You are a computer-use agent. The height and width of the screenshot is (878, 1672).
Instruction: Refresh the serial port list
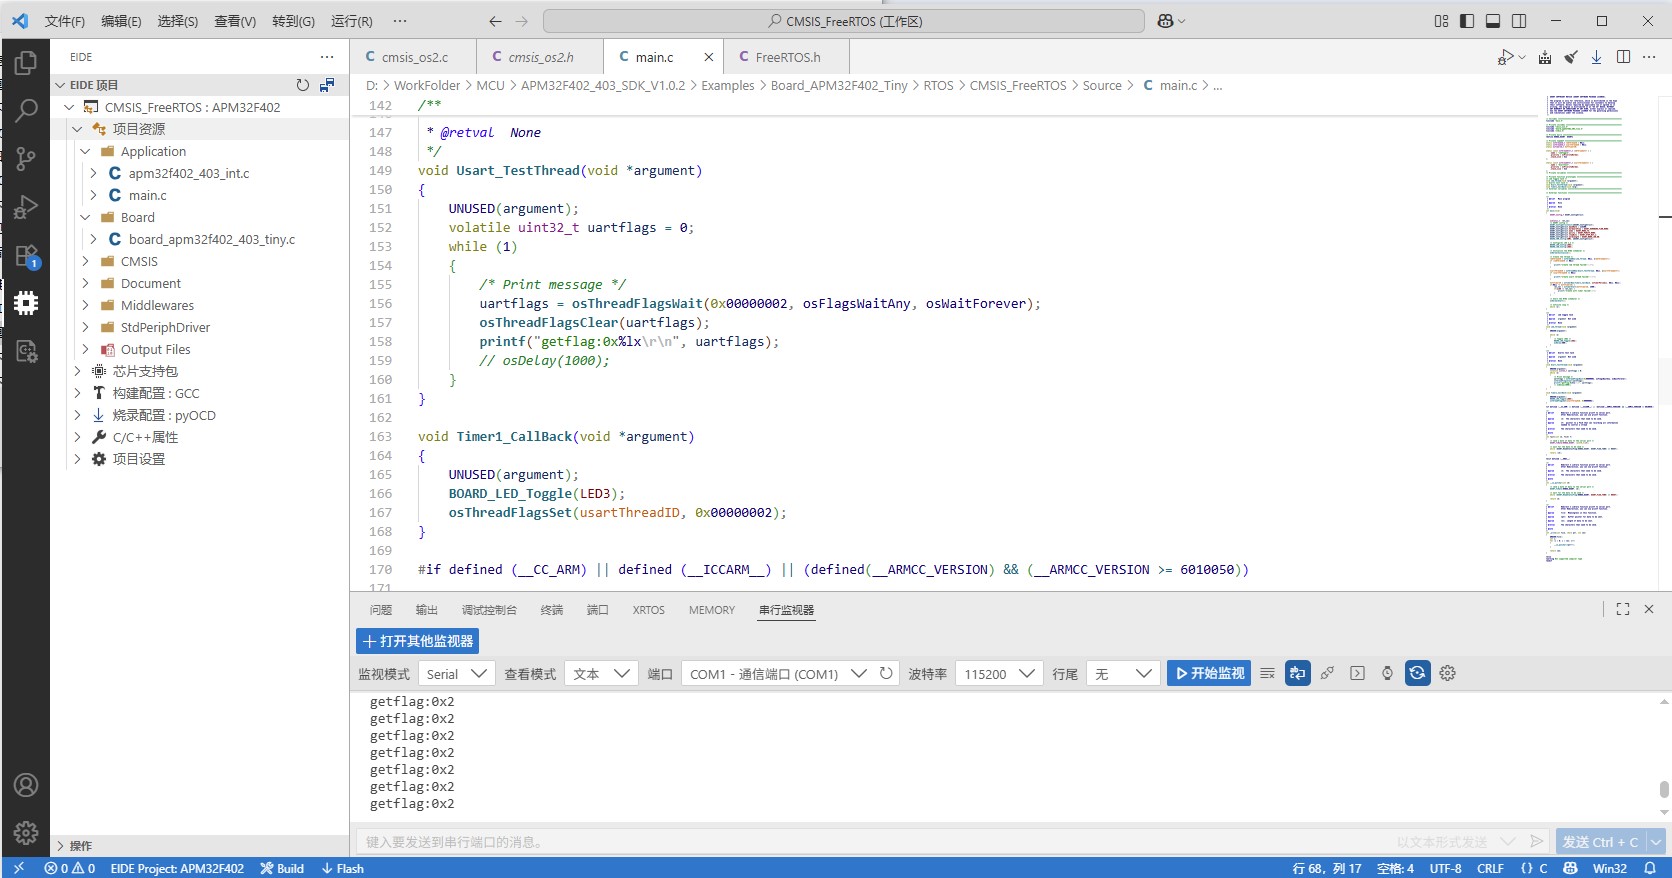pyautogui.click(x=886, y=673)
